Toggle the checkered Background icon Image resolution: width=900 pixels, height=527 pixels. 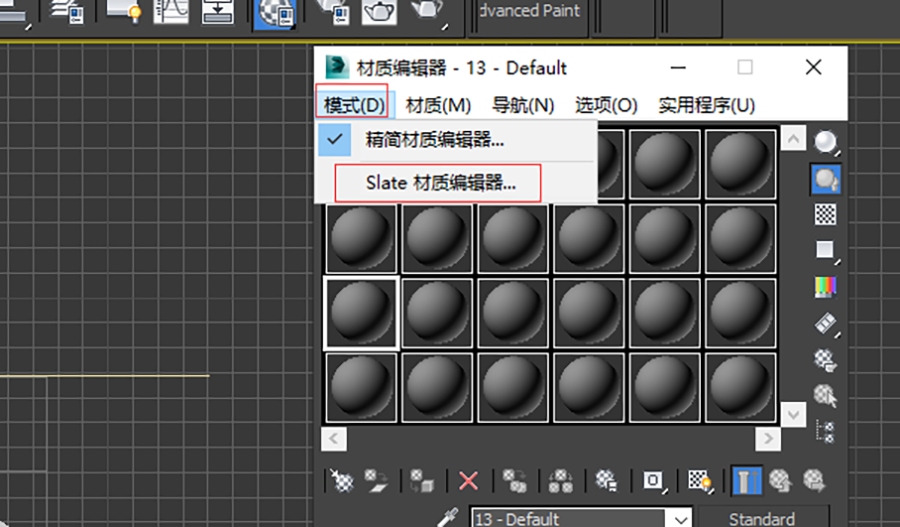825,215
